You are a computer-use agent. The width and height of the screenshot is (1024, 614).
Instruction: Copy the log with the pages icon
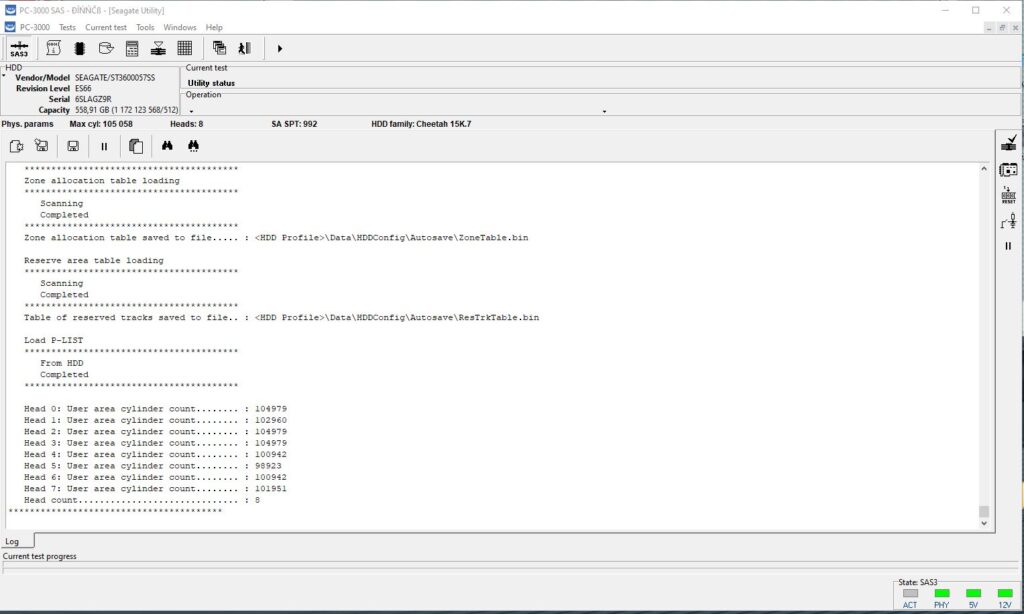[x=136, y=146]
